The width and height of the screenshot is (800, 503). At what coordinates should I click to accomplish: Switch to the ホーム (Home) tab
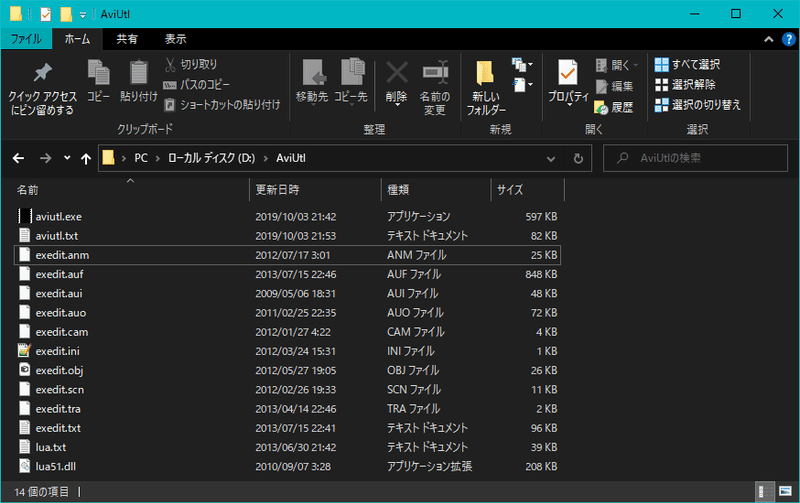77,39
